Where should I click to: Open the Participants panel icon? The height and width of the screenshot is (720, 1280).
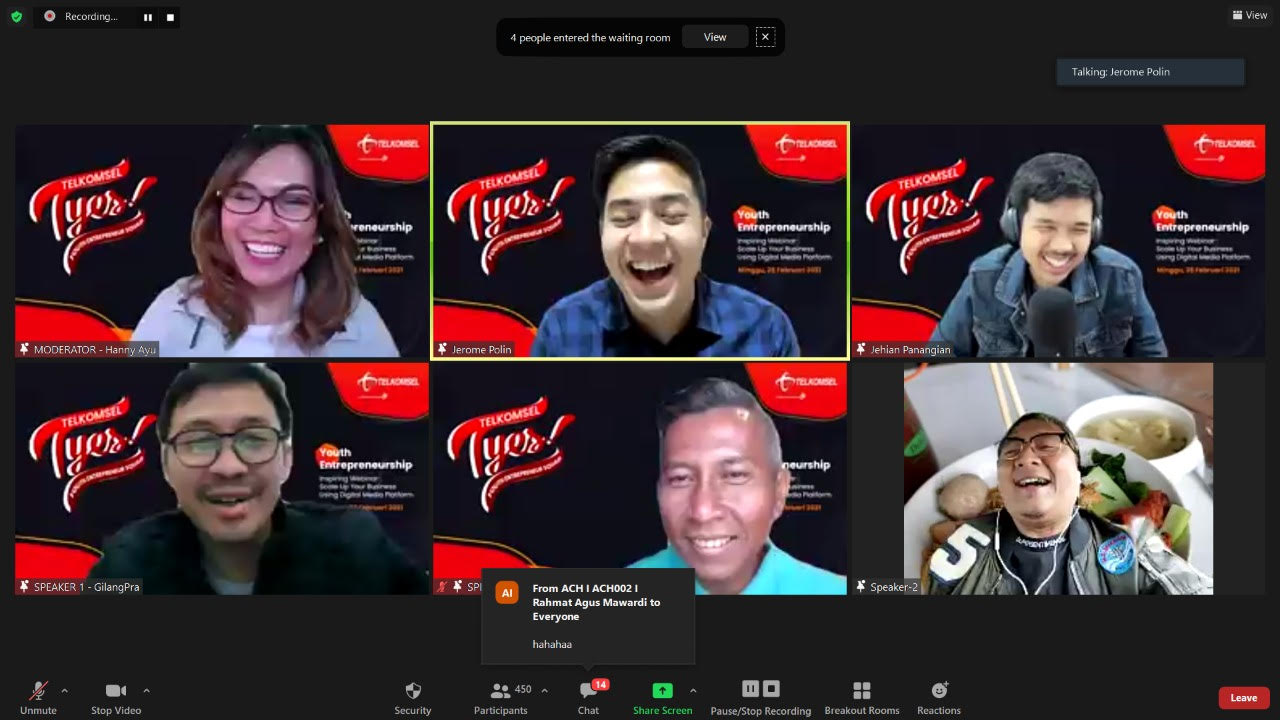pyautogui.click(x=500, y=690)
